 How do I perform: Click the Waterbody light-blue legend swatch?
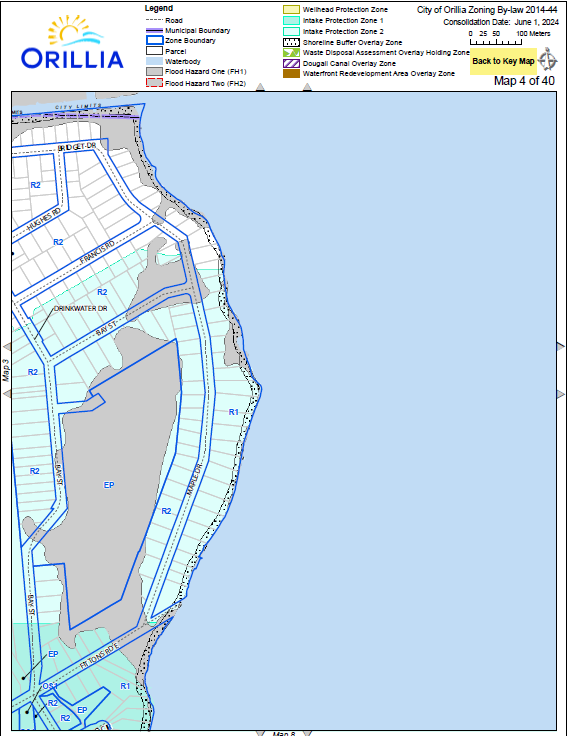[154, 61]
